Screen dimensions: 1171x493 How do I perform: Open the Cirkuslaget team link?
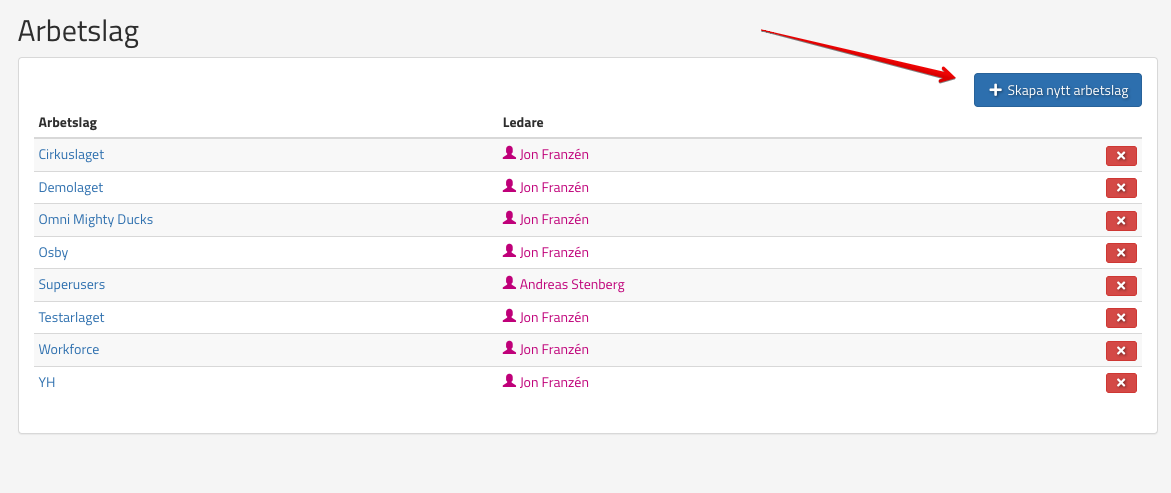coord(71,155)
